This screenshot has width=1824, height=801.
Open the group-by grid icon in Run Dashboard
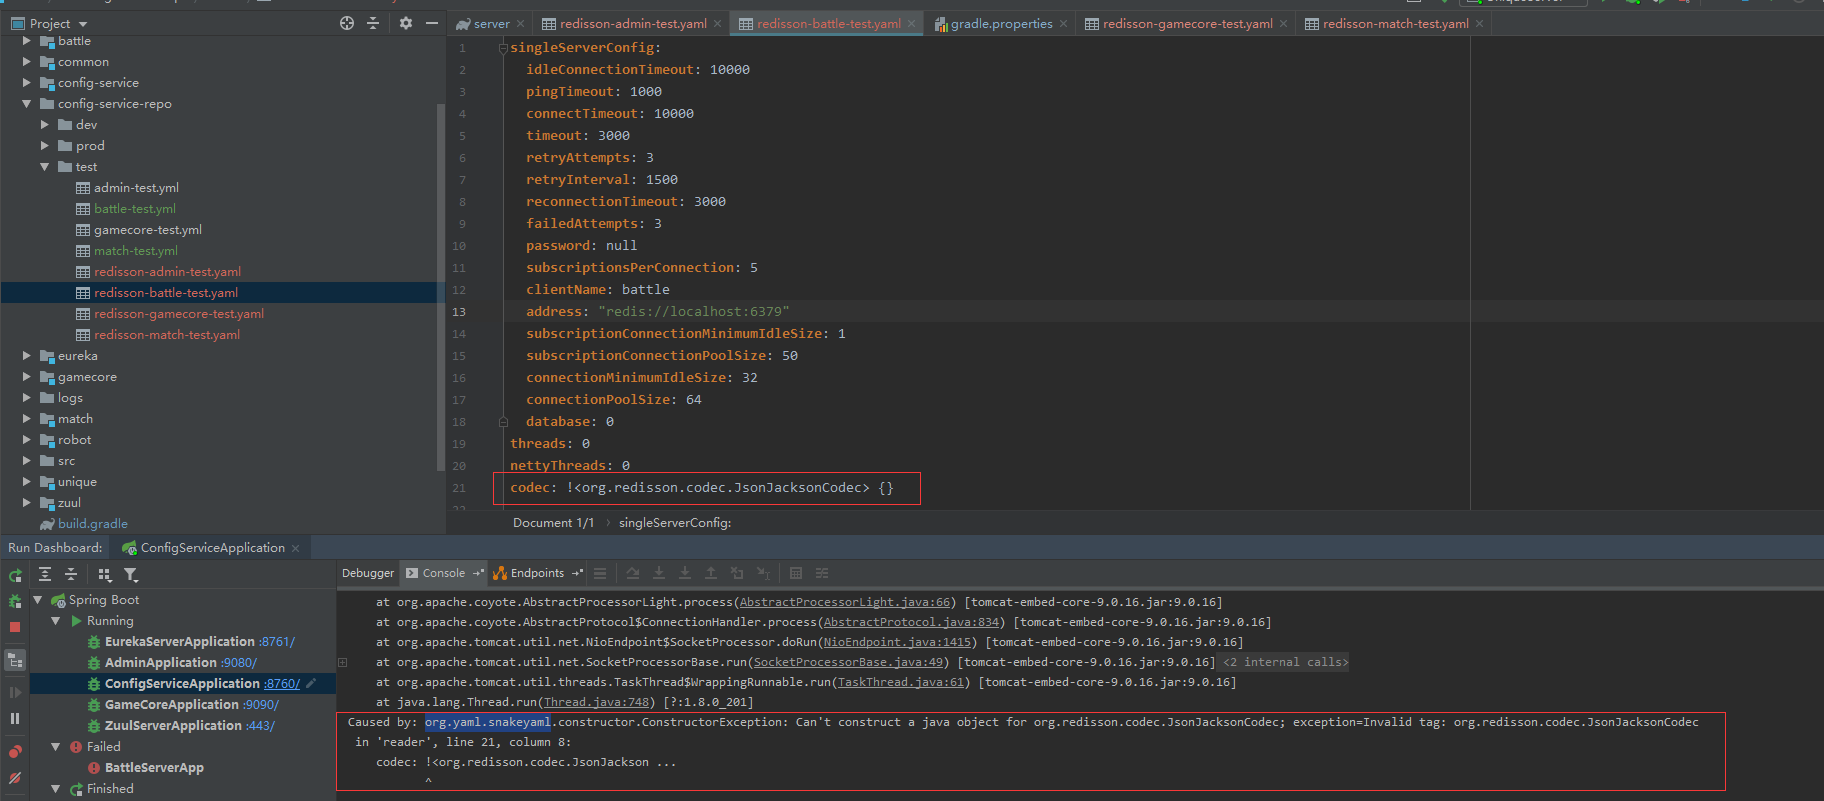click(104, 574)
